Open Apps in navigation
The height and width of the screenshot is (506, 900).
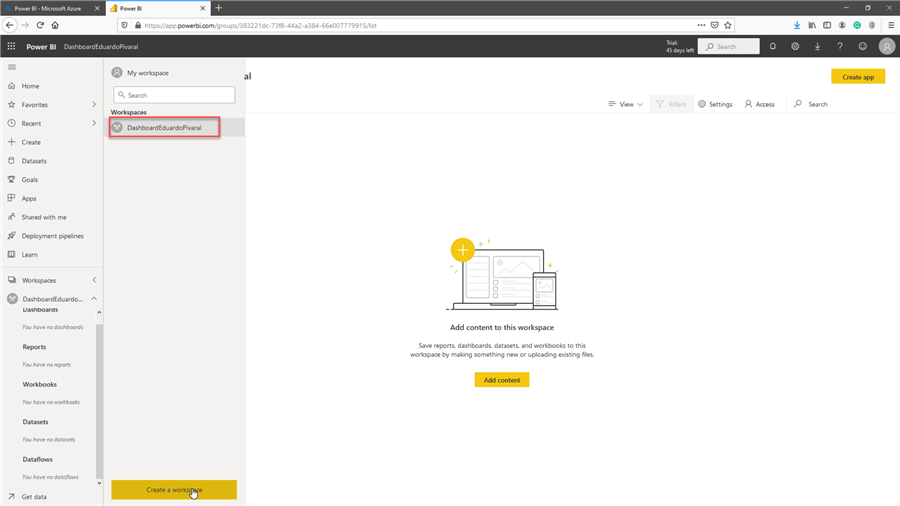[x=29, y=198]
